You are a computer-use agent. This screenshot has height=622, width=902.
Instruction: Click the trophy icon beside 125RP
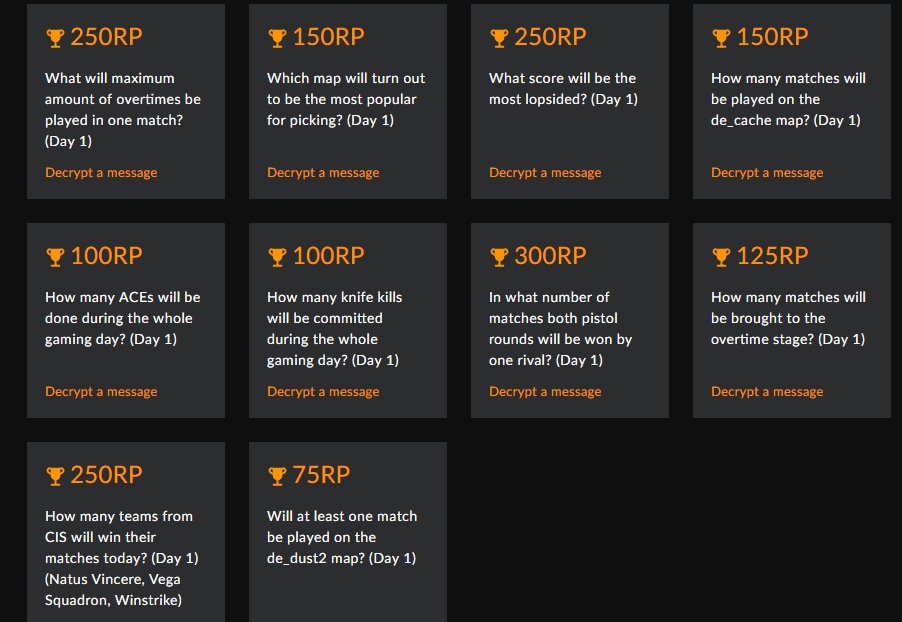click(721, 257)
